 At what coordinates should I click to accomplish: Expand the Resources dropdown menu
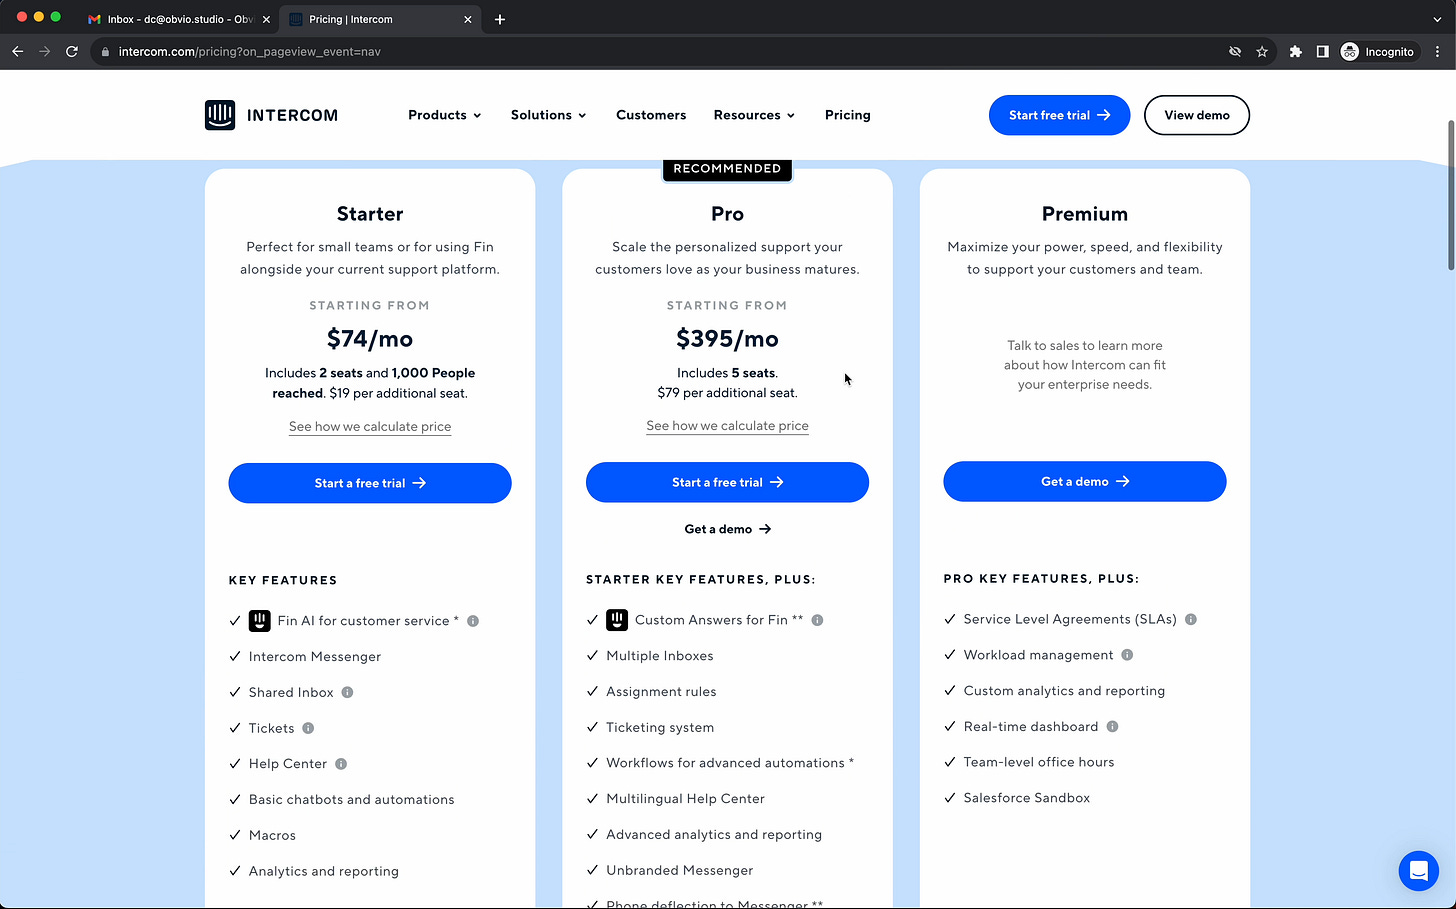pos(754,115)
